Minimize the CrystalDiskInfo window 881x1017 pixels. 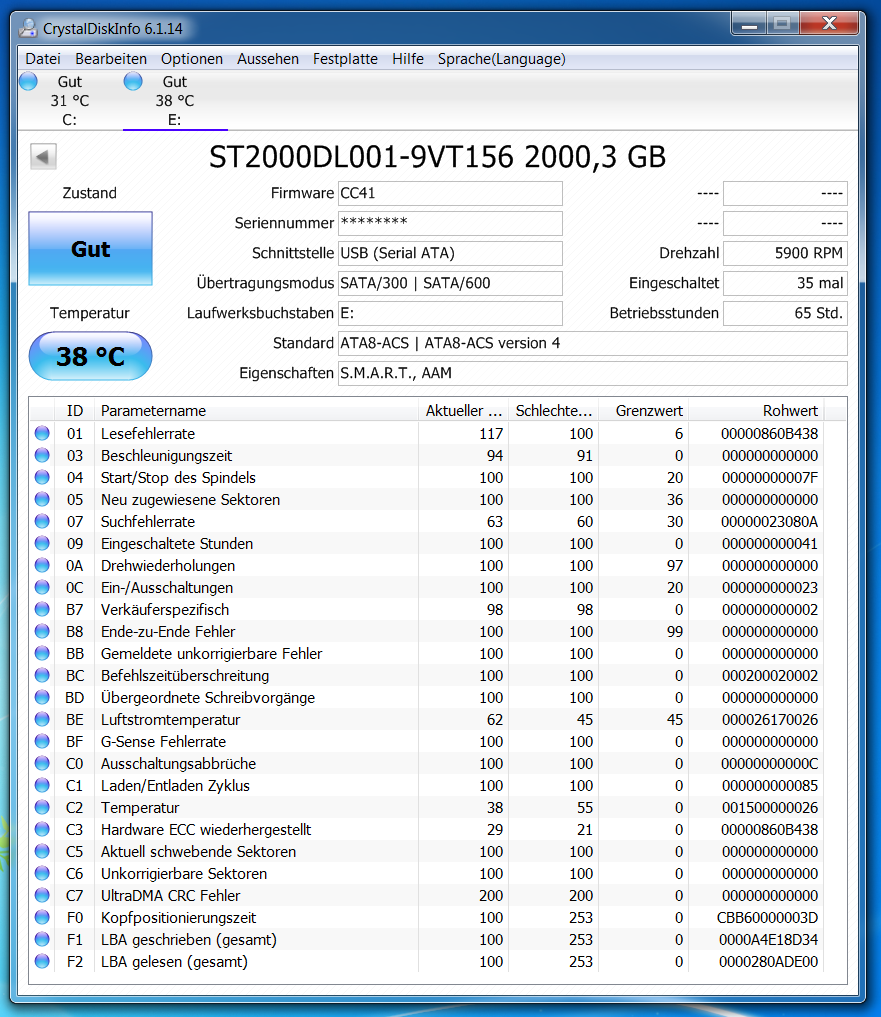749,25
